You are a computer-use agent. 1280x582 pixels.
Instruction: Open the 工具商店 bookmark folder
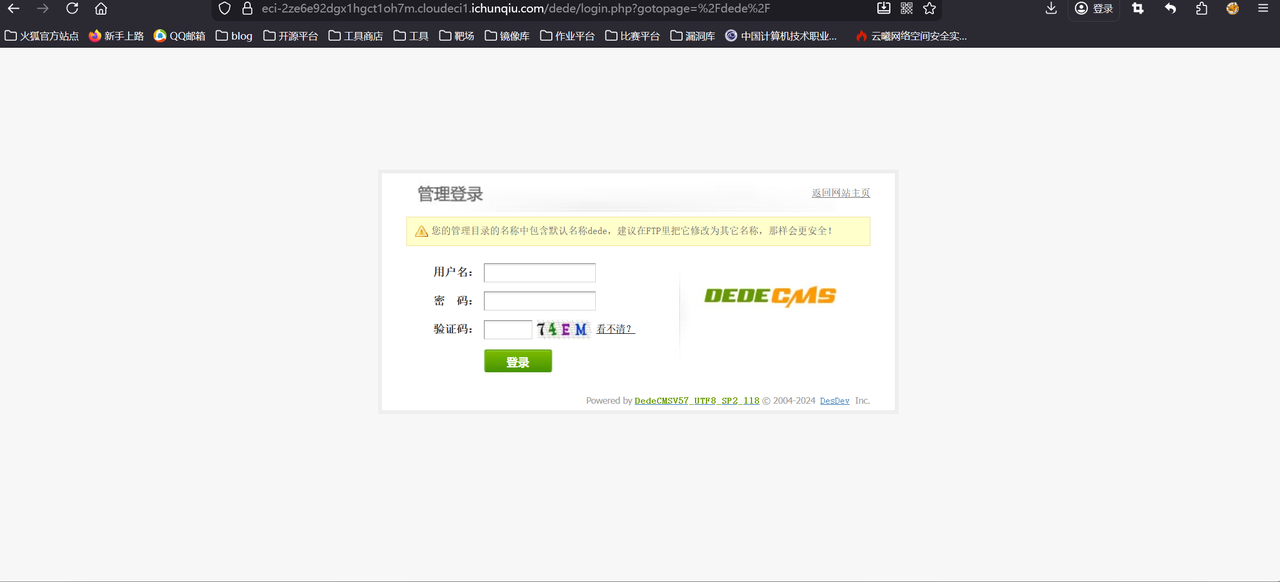(x=356, y=36)
